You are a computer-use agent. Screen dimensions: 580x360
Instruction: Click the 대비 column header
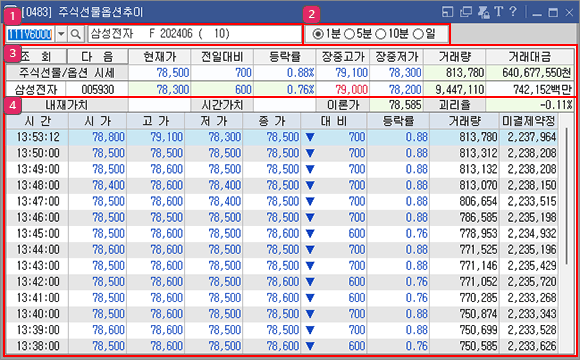334,121
